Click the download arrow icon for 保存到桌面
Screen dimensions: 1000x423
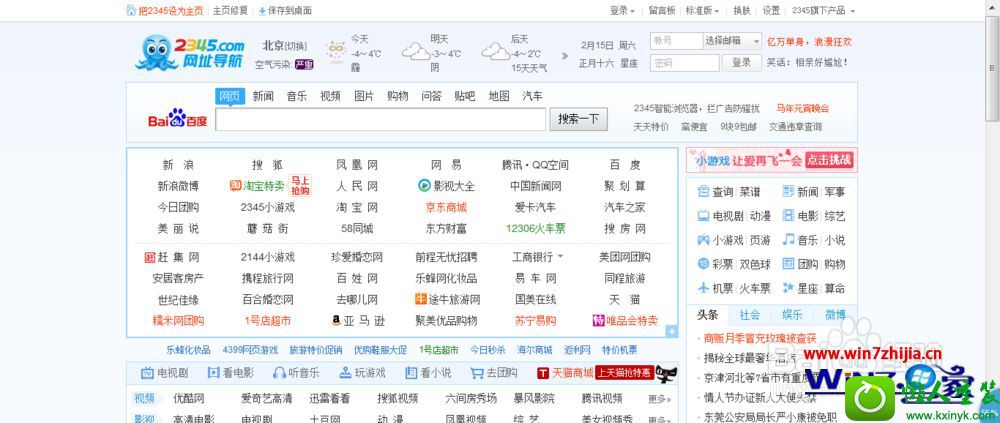point(262,11)
